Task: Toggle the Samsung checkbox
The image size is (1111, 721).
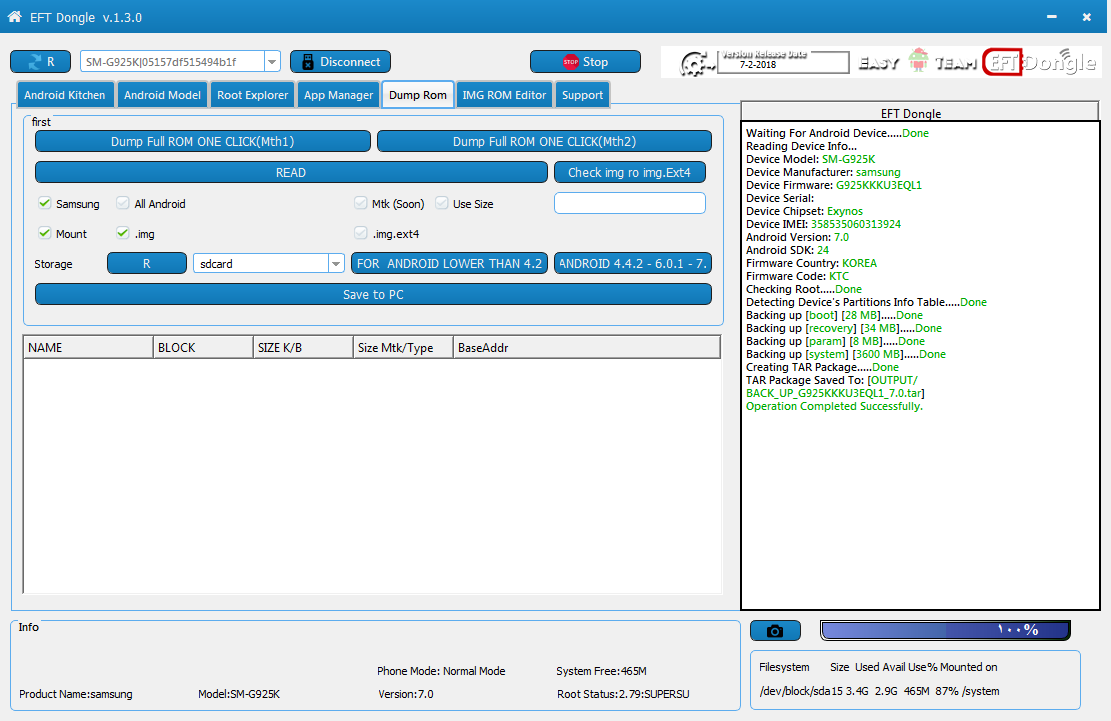Action: [45, 203]
